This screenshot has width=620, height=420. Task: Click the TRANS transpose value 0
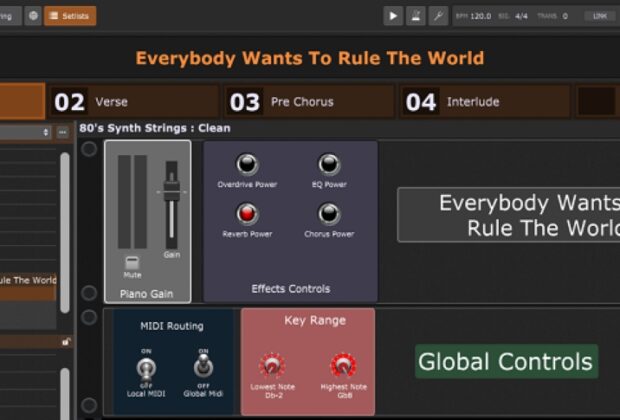[x=565, y=16]
